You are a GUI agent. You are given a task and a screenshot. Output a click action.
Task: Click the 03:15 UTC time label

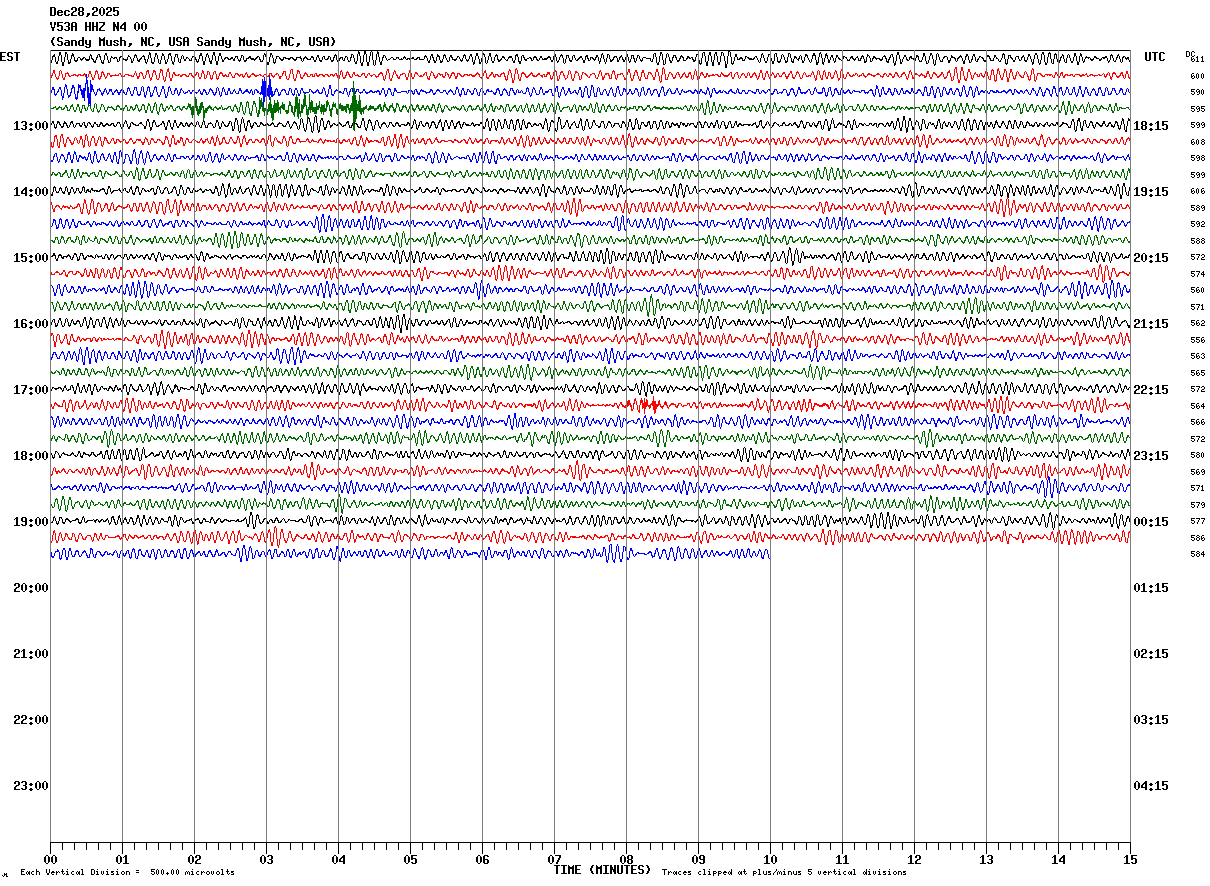coord(1151,720)
